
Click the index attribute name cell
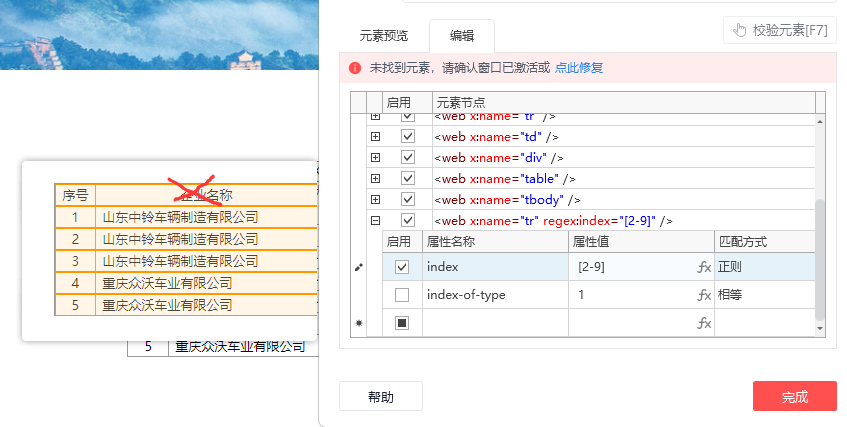pyautogui.click(x=495, y=267)
